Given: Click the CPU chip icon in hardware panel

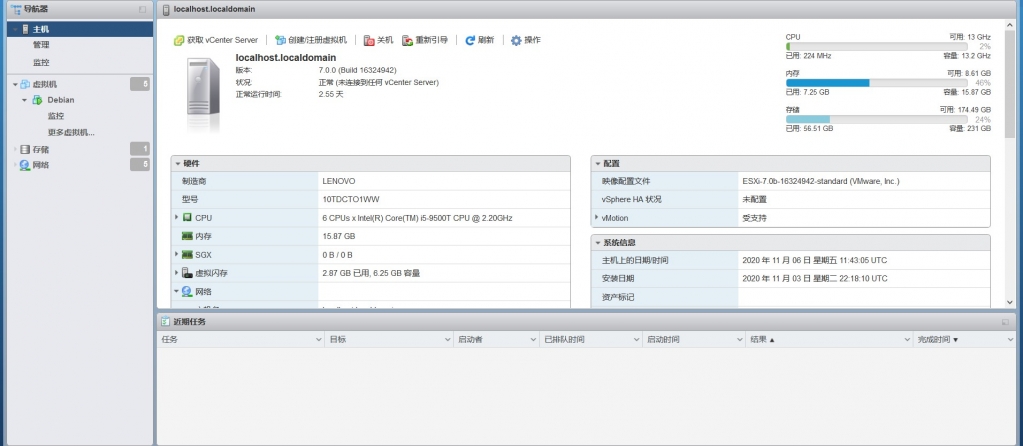Looking at the screenshot, I should [187, 218].
